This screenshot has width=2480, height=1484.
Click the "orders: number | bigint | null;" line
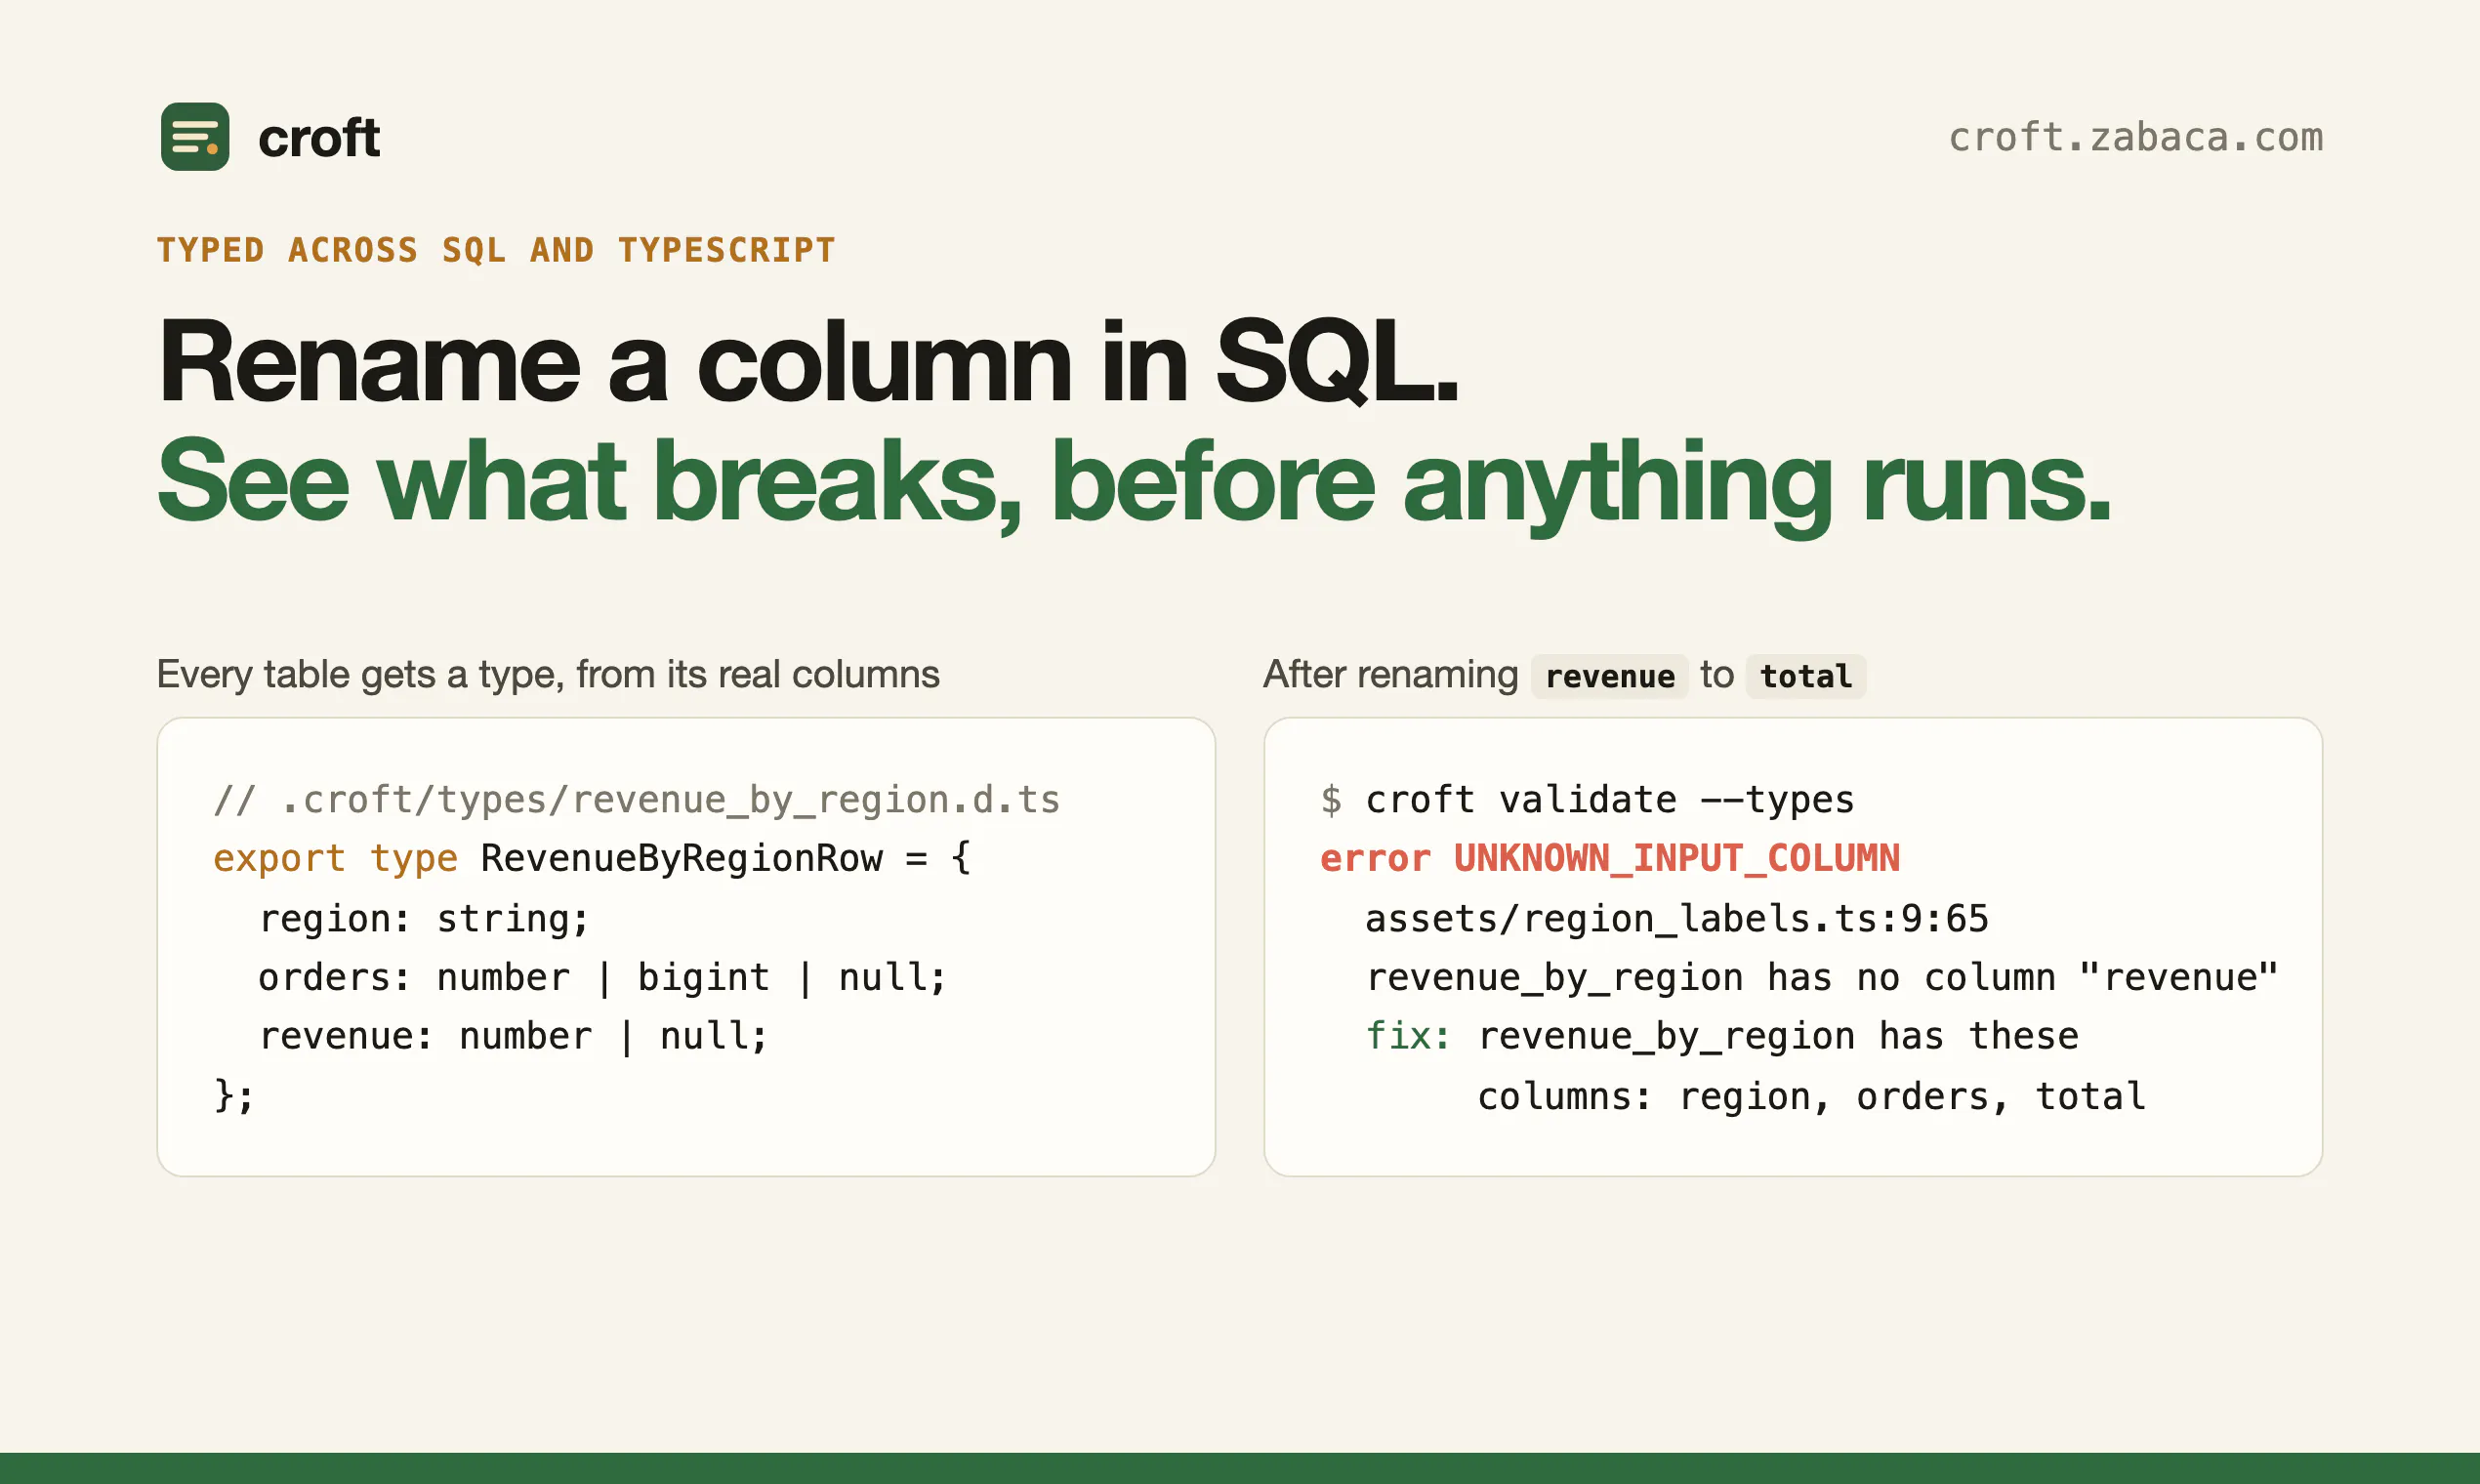[603, 977]
